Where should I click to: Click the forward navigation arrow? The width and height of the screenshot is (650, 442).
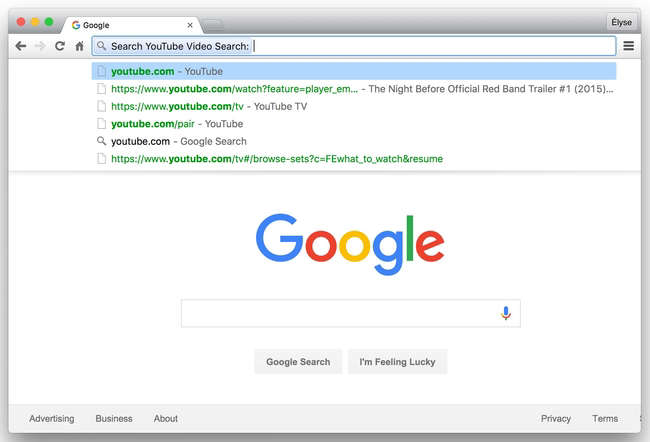click(x=40, y=46)
